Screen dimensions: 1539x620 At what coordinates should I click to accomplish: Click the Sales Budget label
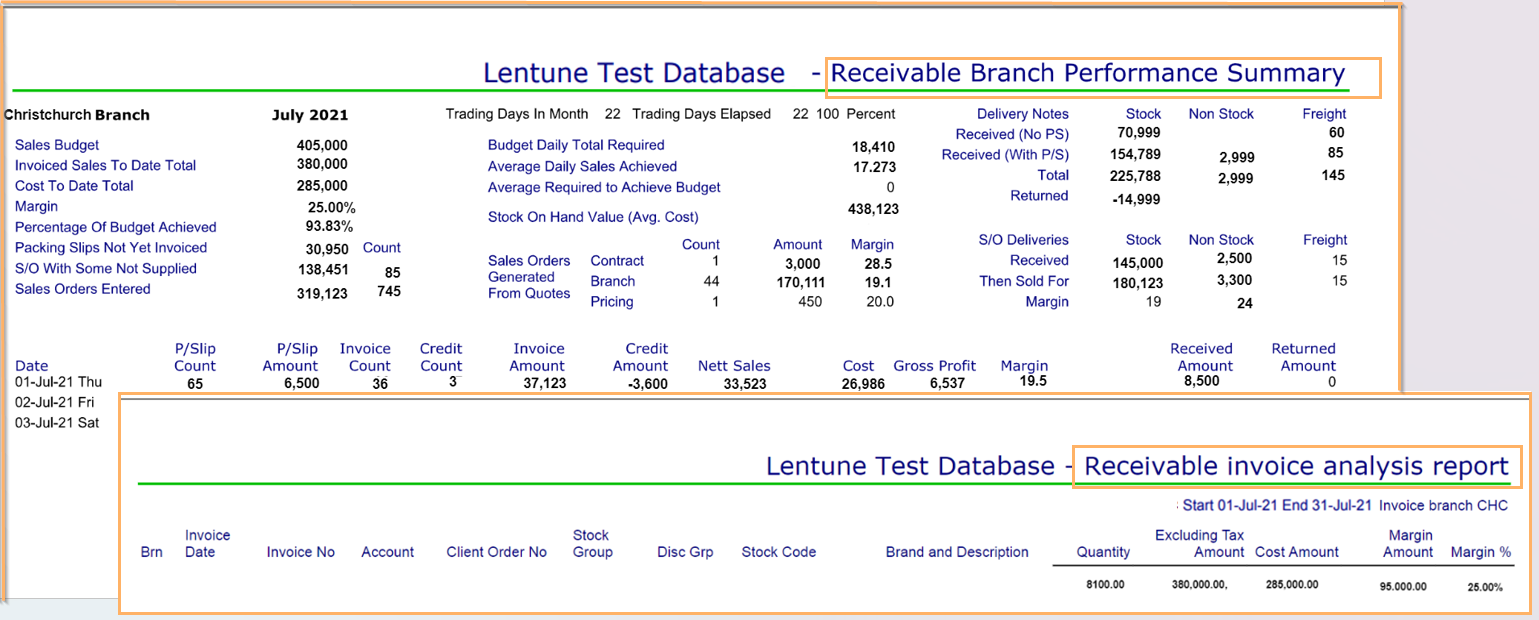pyautogui.click(x=57, y=144)
